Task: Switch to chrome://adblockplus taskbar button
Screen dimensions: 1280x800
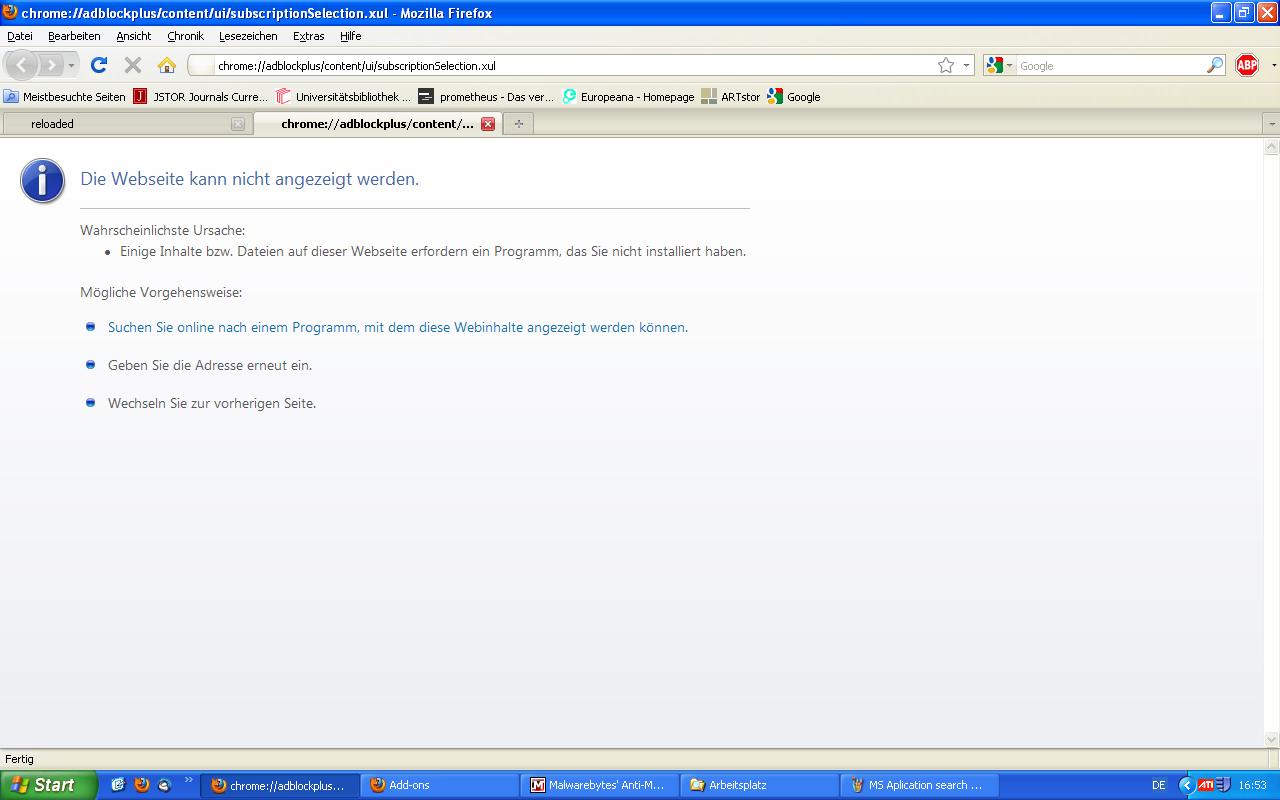Action: coord(280,785)
